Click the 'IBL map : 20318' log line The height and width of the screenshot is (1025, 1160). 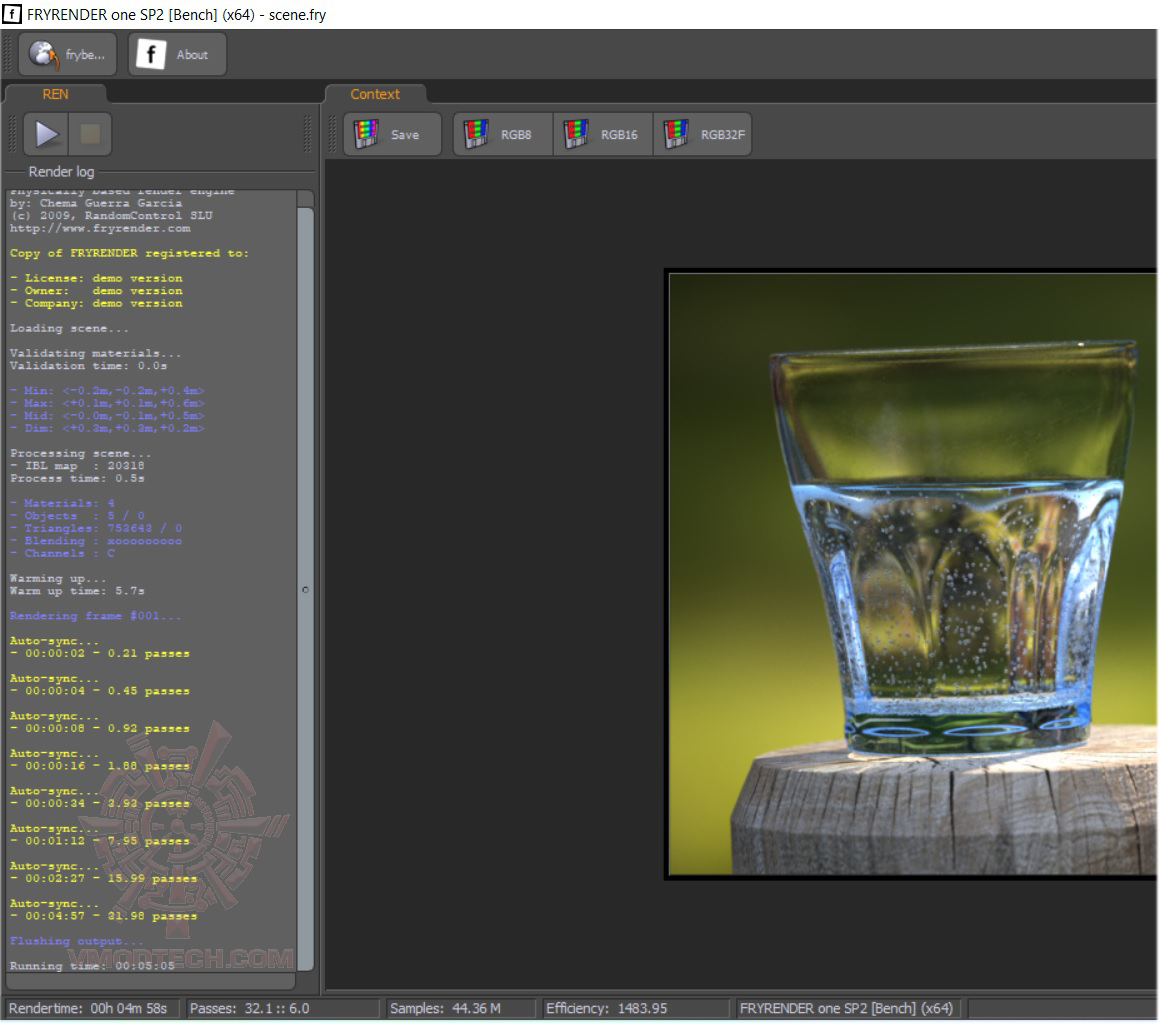pos(78,466)
